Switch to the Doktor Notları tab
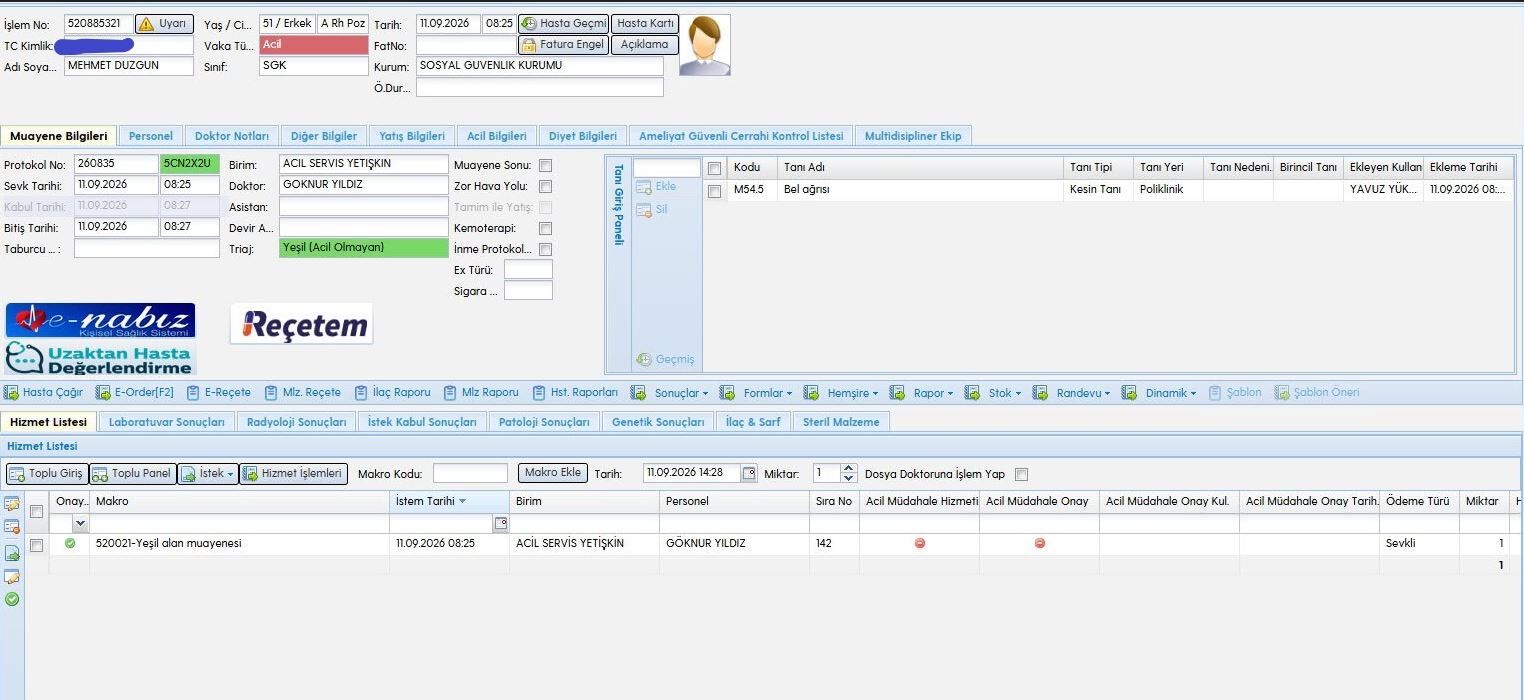 click(x=232, y=136)
